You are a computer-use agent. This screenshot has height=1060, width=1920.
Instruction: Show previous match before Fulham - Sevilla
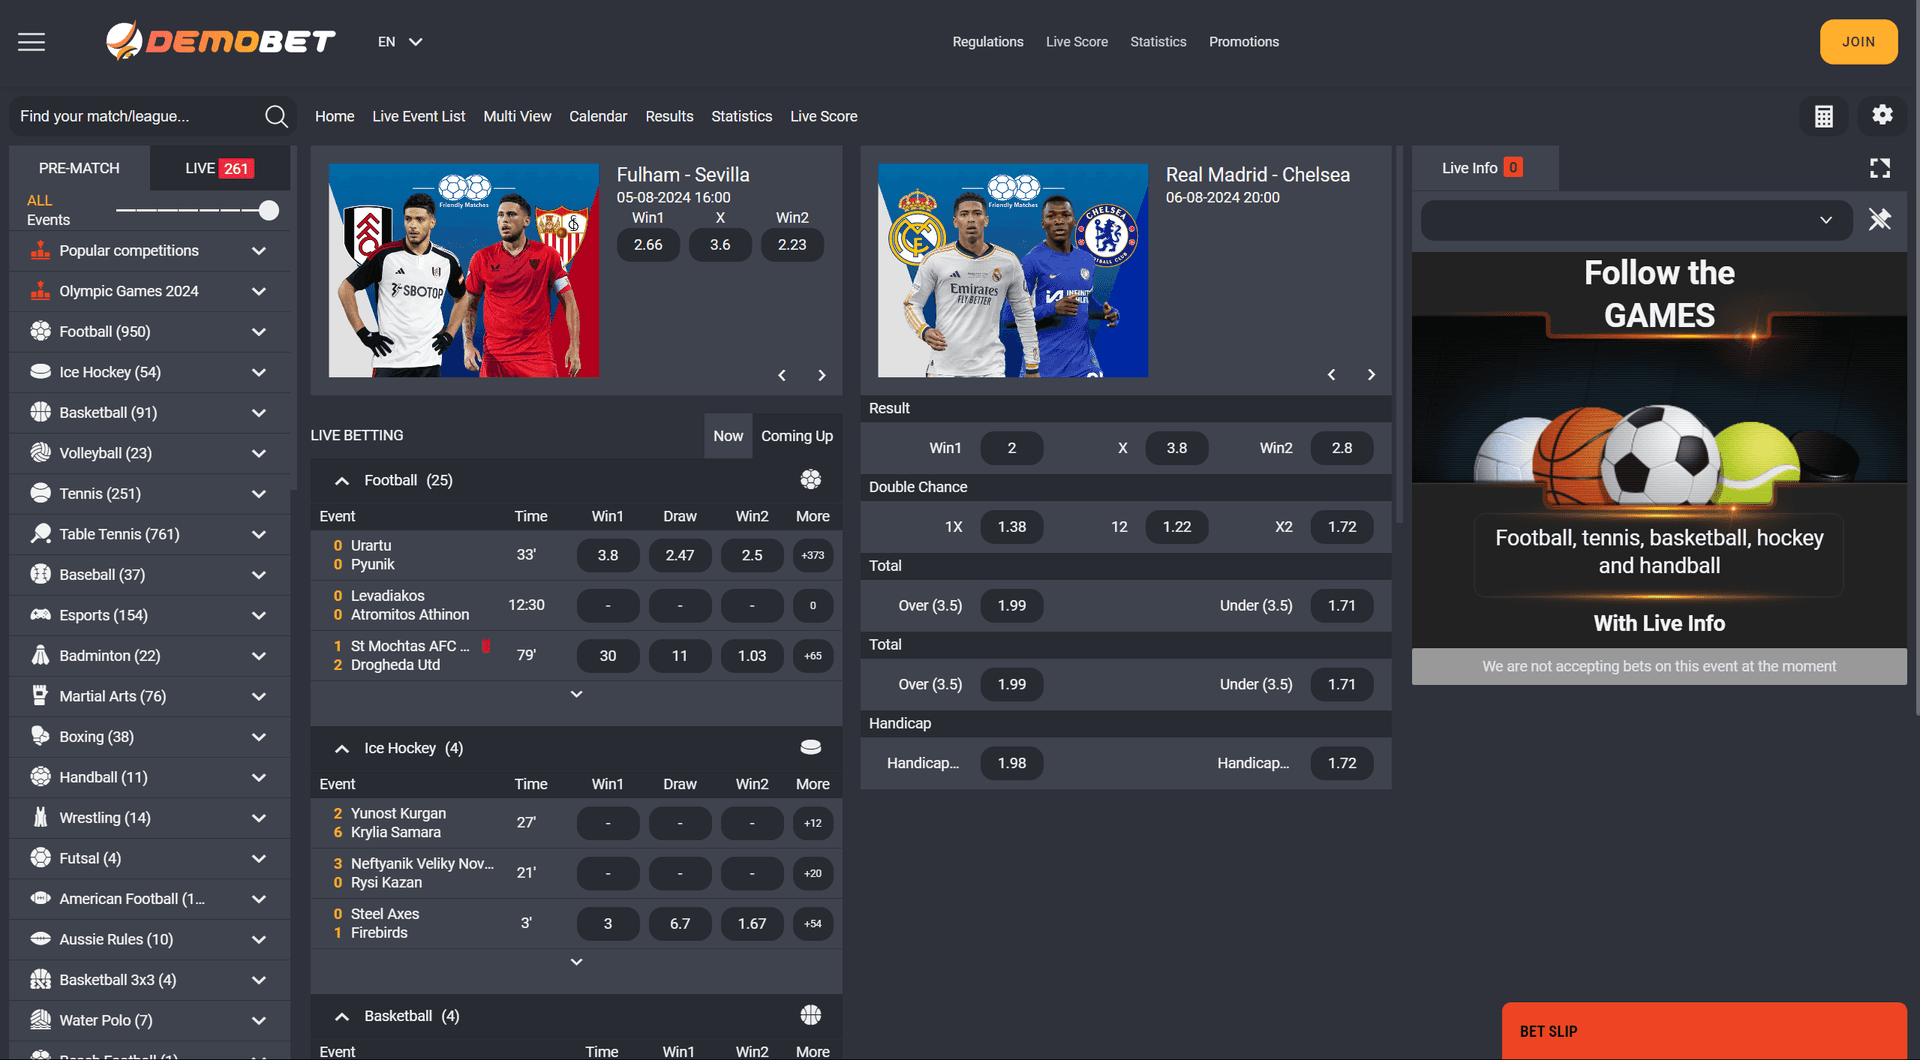click(782, 375)
